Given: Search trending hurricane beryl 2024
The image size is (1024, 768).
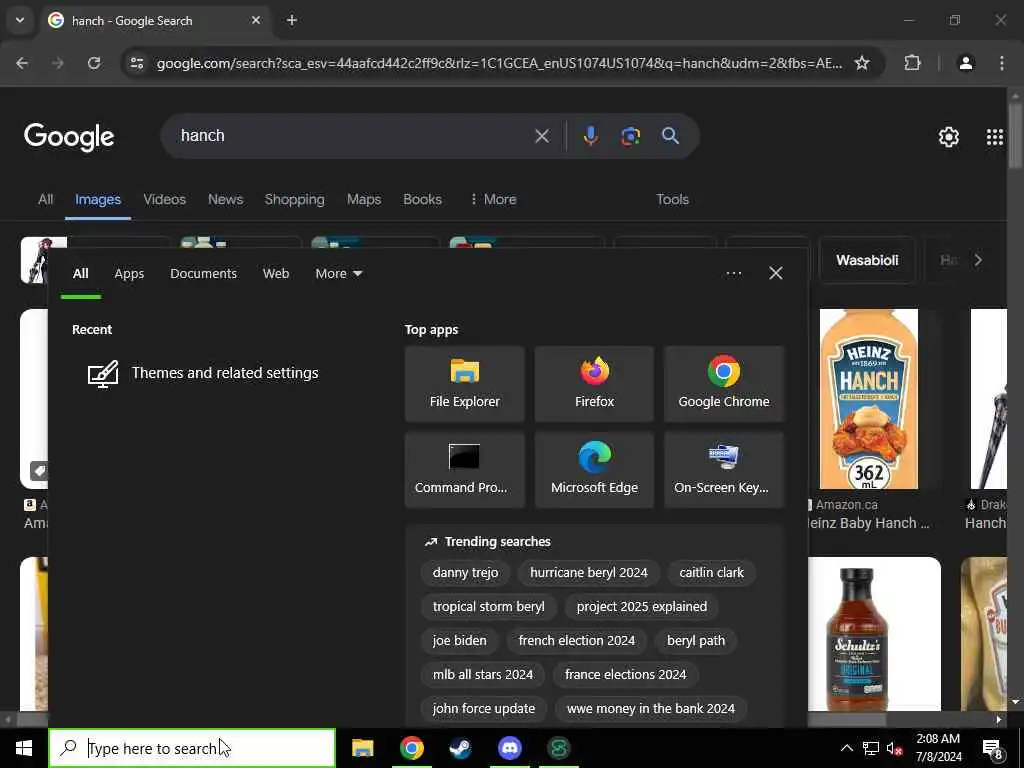Looking at the screenshot, I should (588, 573).
